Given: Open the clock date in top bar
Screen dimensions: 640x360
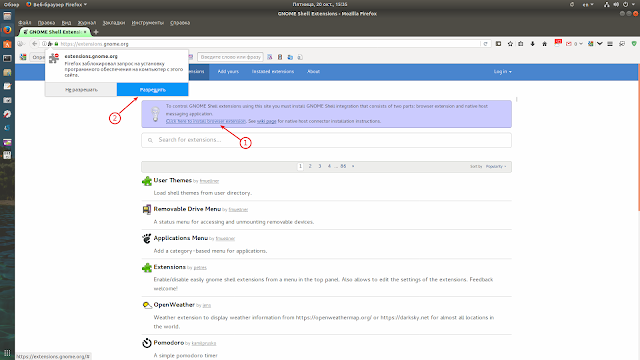Looking at the screenshot, I should [x=320, y=4].
